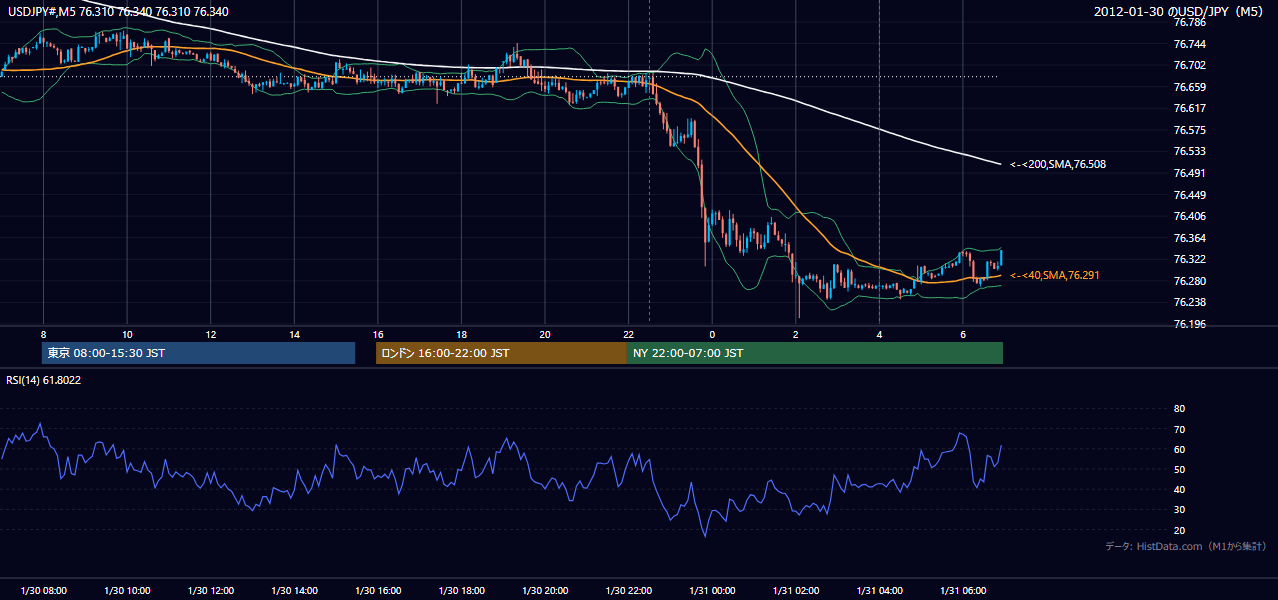Click the 2012-01-30 USD/JPY (M5) chart title
The height and width of the screenshot is (600, 1278).
click(1180, 12)
